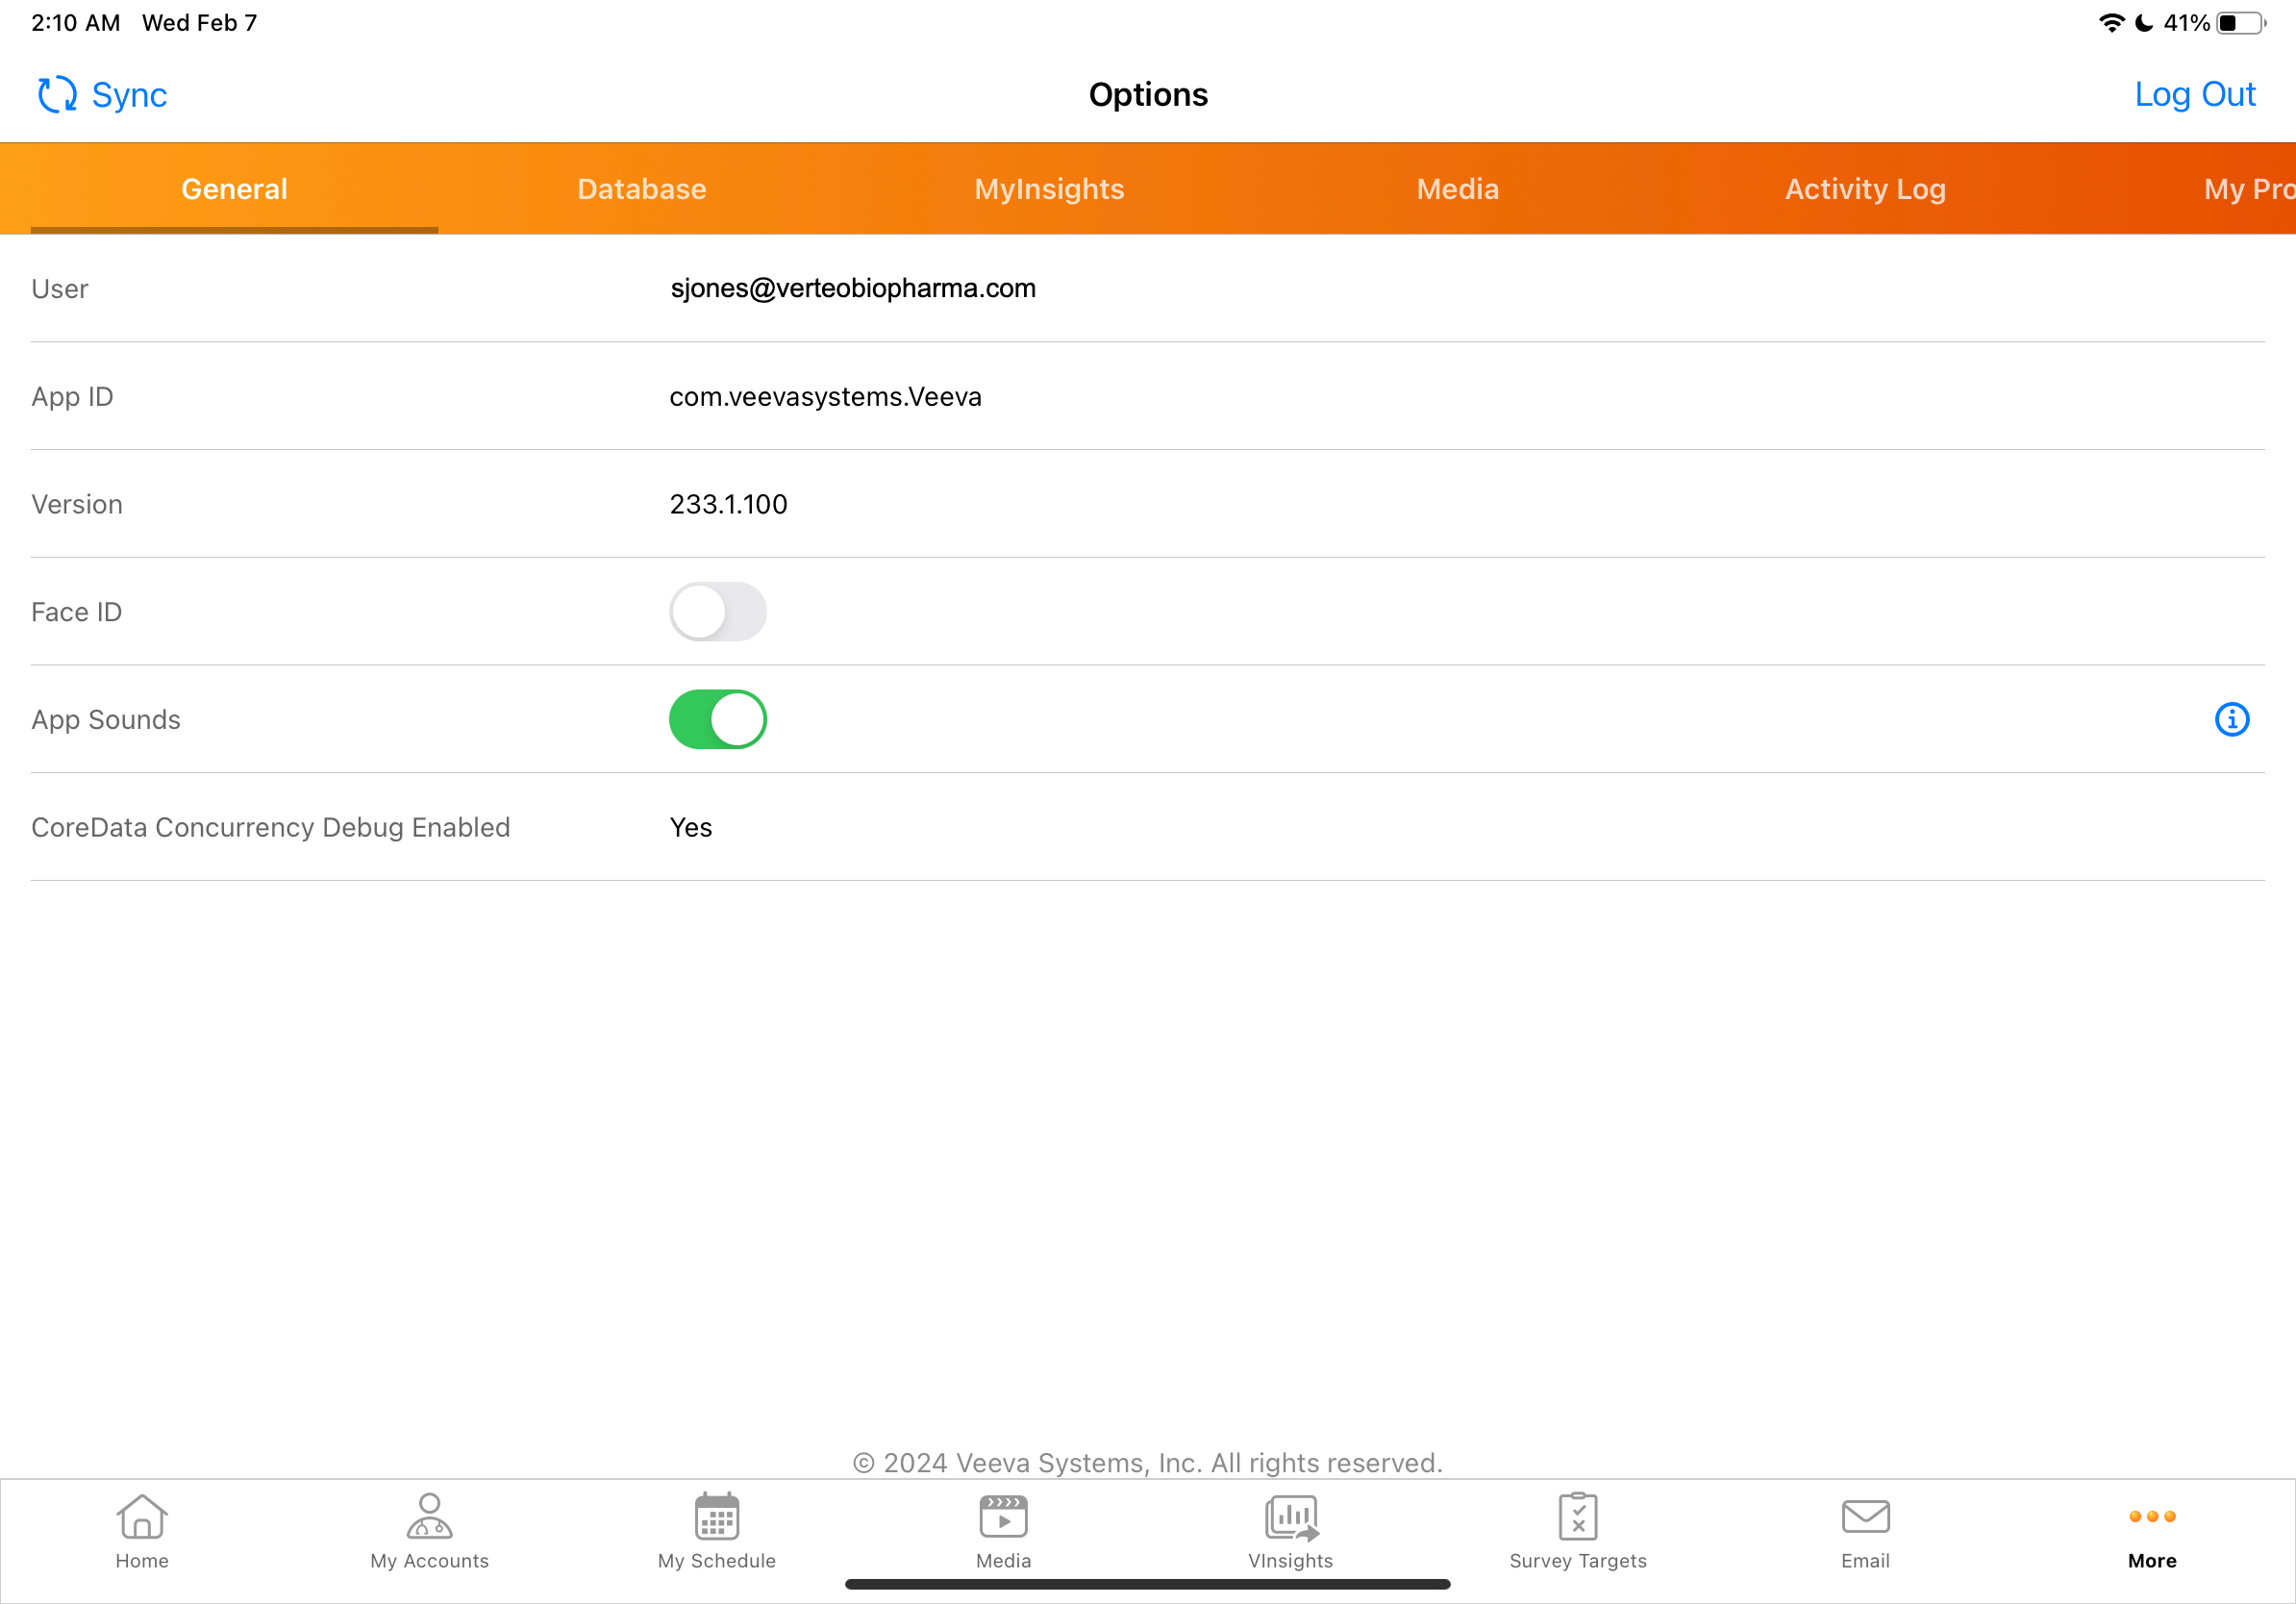Screen dimensions: 2296x1604
Task: Tap the Sync refresh icon
Action: point(57,95)
